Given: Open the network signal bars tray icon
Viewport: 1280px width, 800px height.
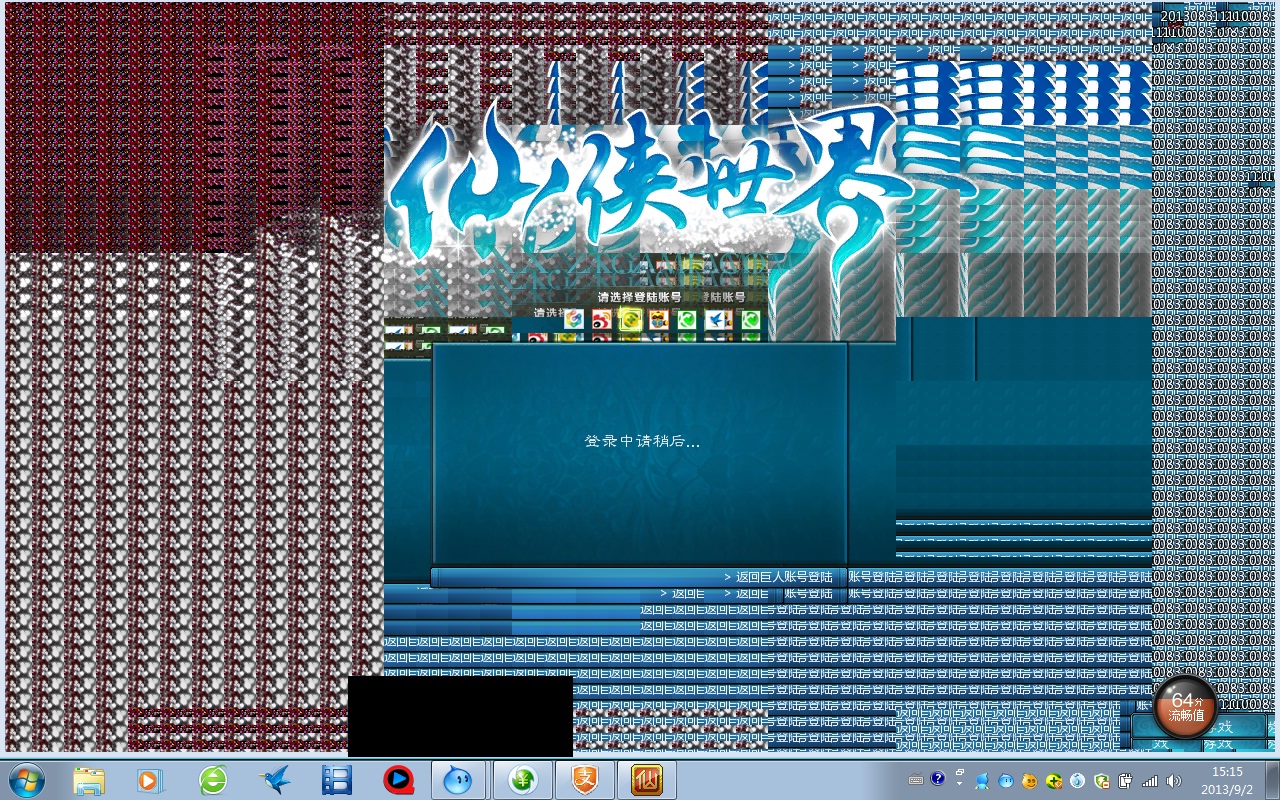Looking at the screenshot, I should click(1150, 781).
